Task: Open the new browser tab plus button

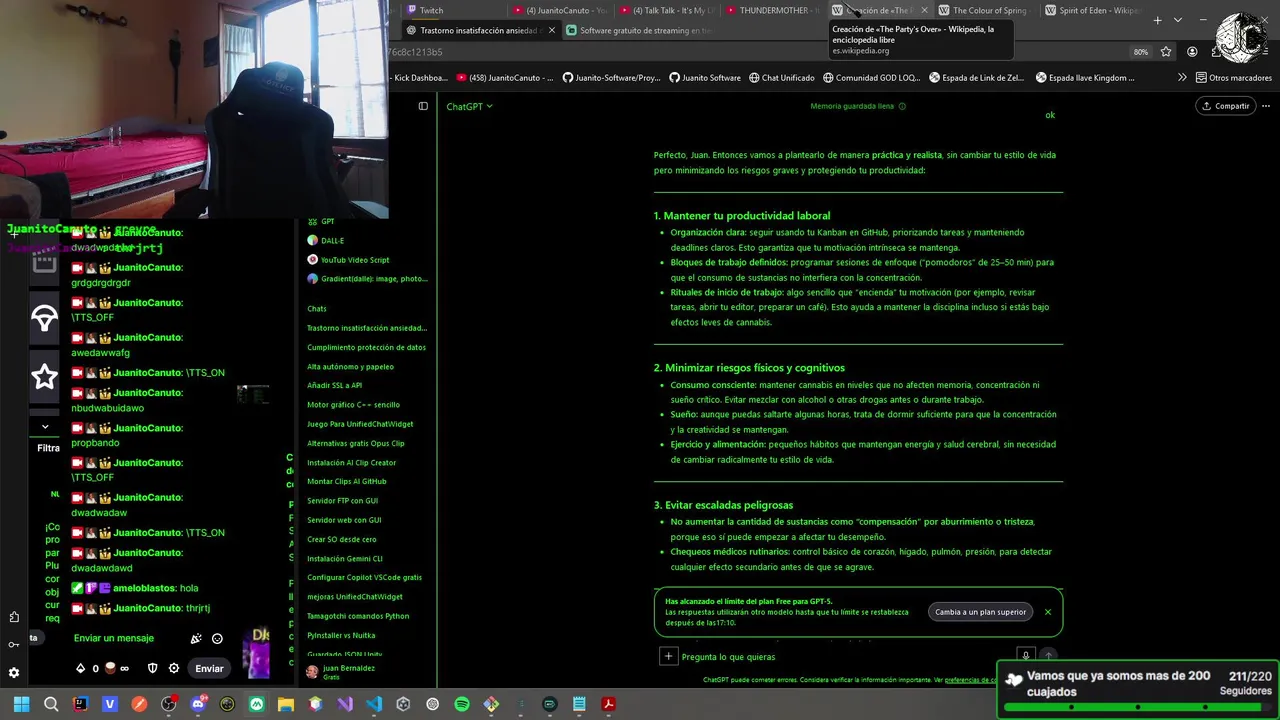Action: [1157, 20]
